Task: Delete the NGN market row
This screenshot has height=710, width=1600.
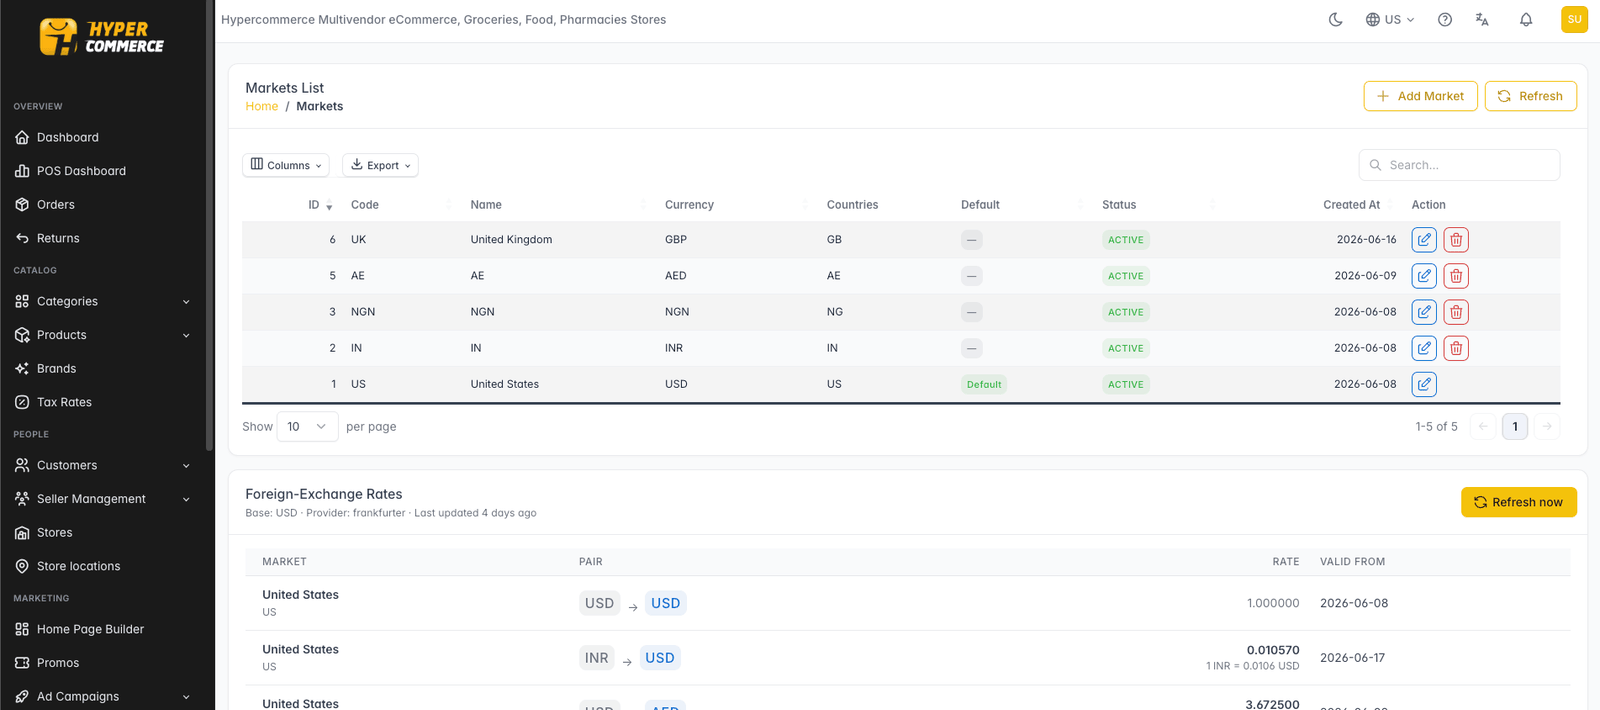Action: (x=1456, y=312)
